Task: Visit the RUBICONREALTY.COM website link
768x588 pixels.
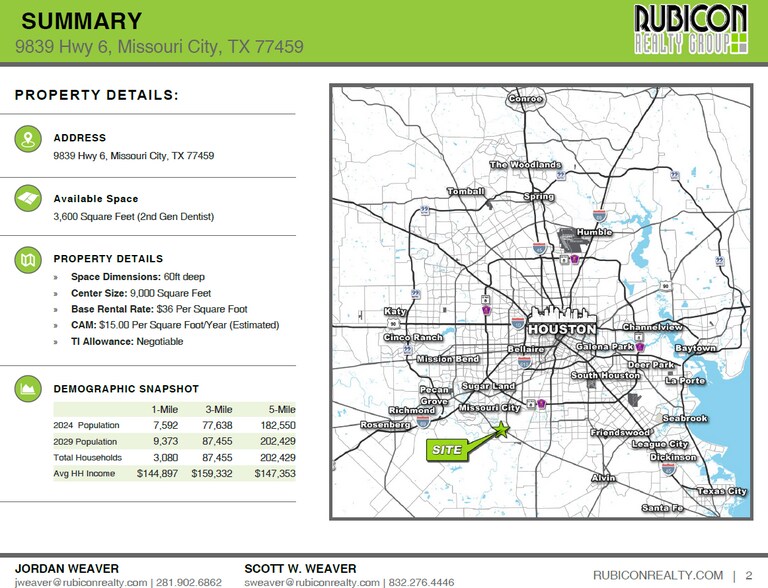Action: click(658, 575)
